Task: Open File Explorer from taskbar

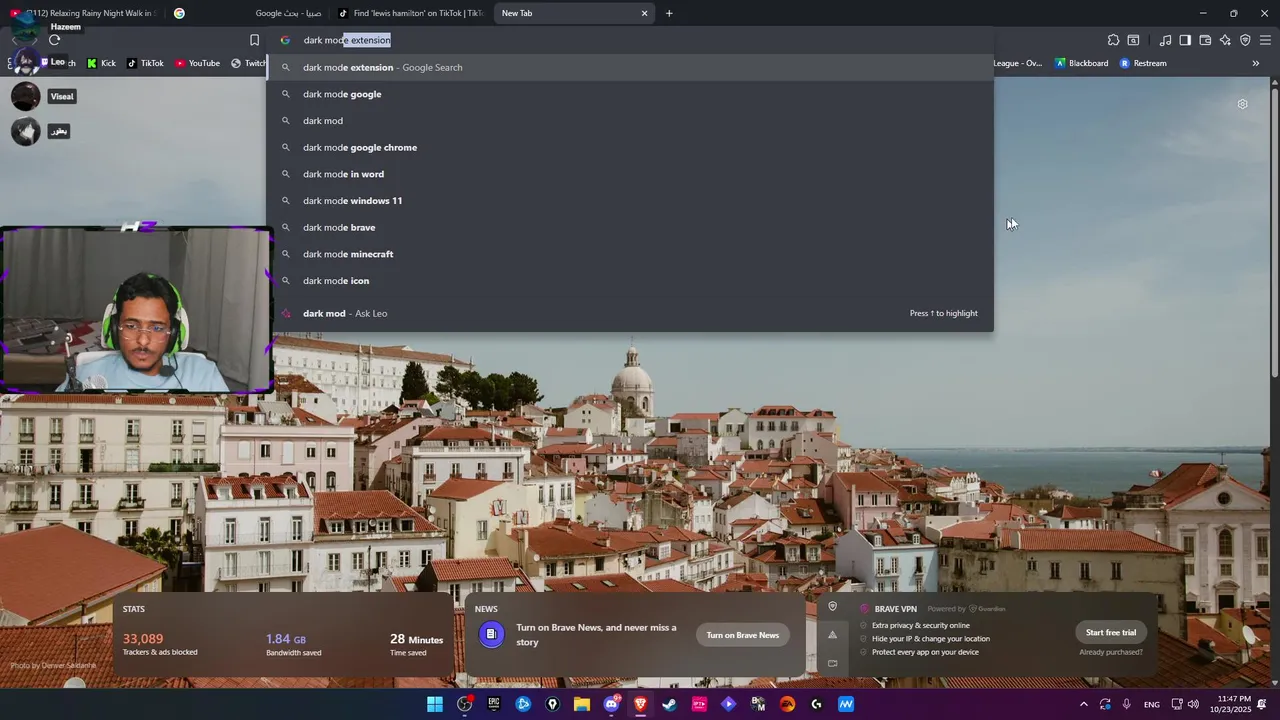Action: click(x=581, y=704)
